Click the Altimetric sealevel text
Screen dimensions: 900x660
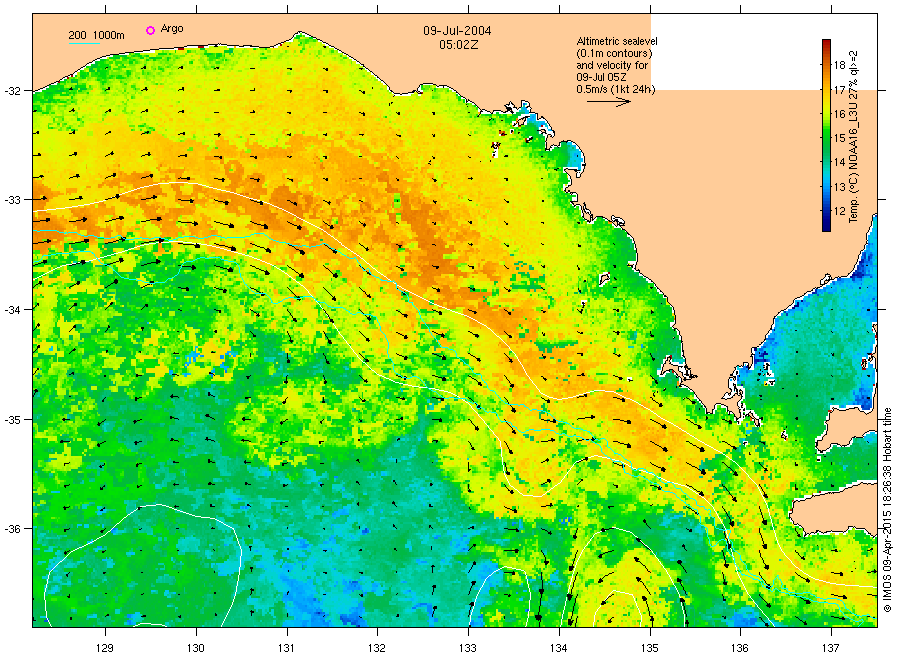(617, 41)
